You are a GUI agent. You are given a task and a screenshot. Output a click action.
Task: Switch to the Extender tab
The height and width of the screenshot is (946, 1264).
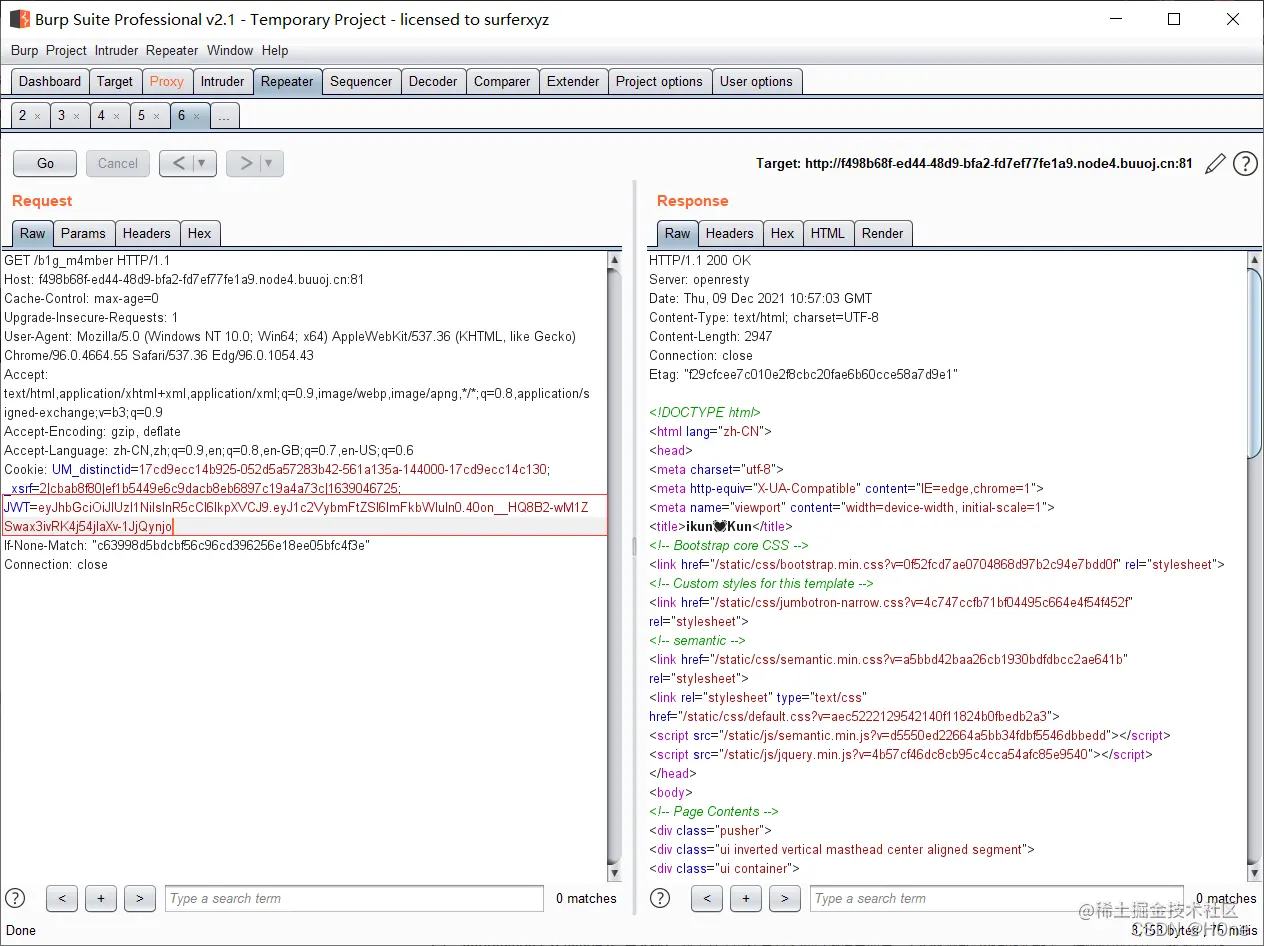[573, 81]
